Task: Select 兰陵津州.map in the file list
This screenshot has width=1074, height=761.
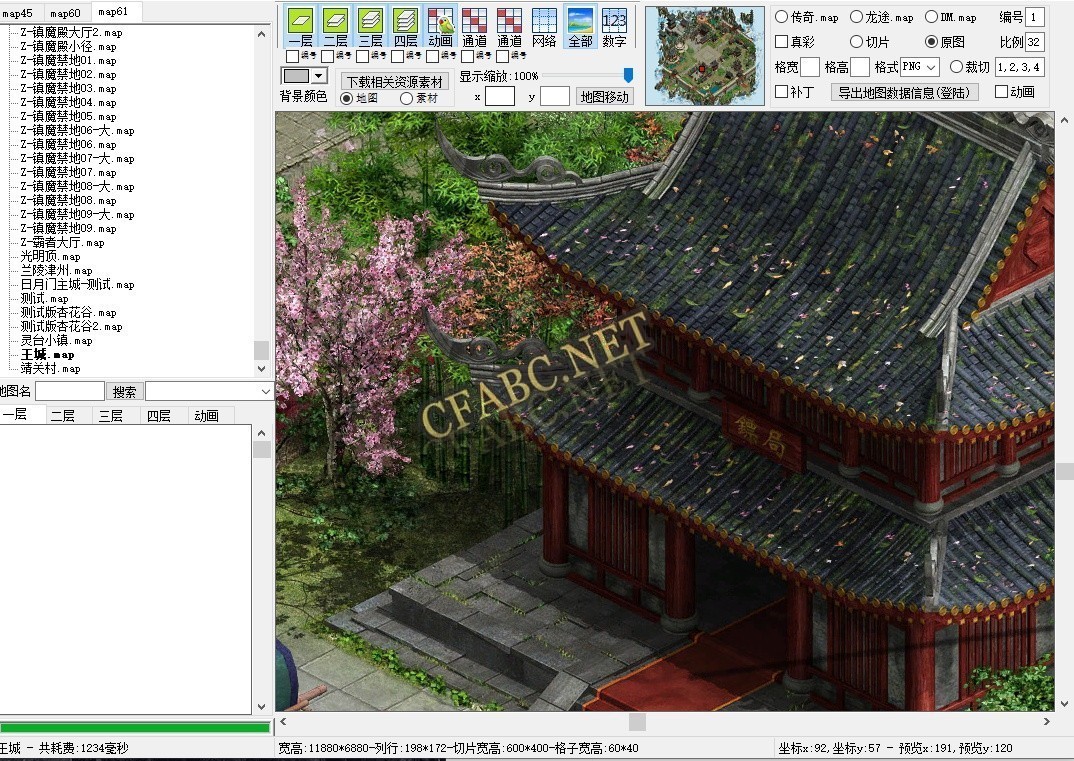Action: [56, 270]
